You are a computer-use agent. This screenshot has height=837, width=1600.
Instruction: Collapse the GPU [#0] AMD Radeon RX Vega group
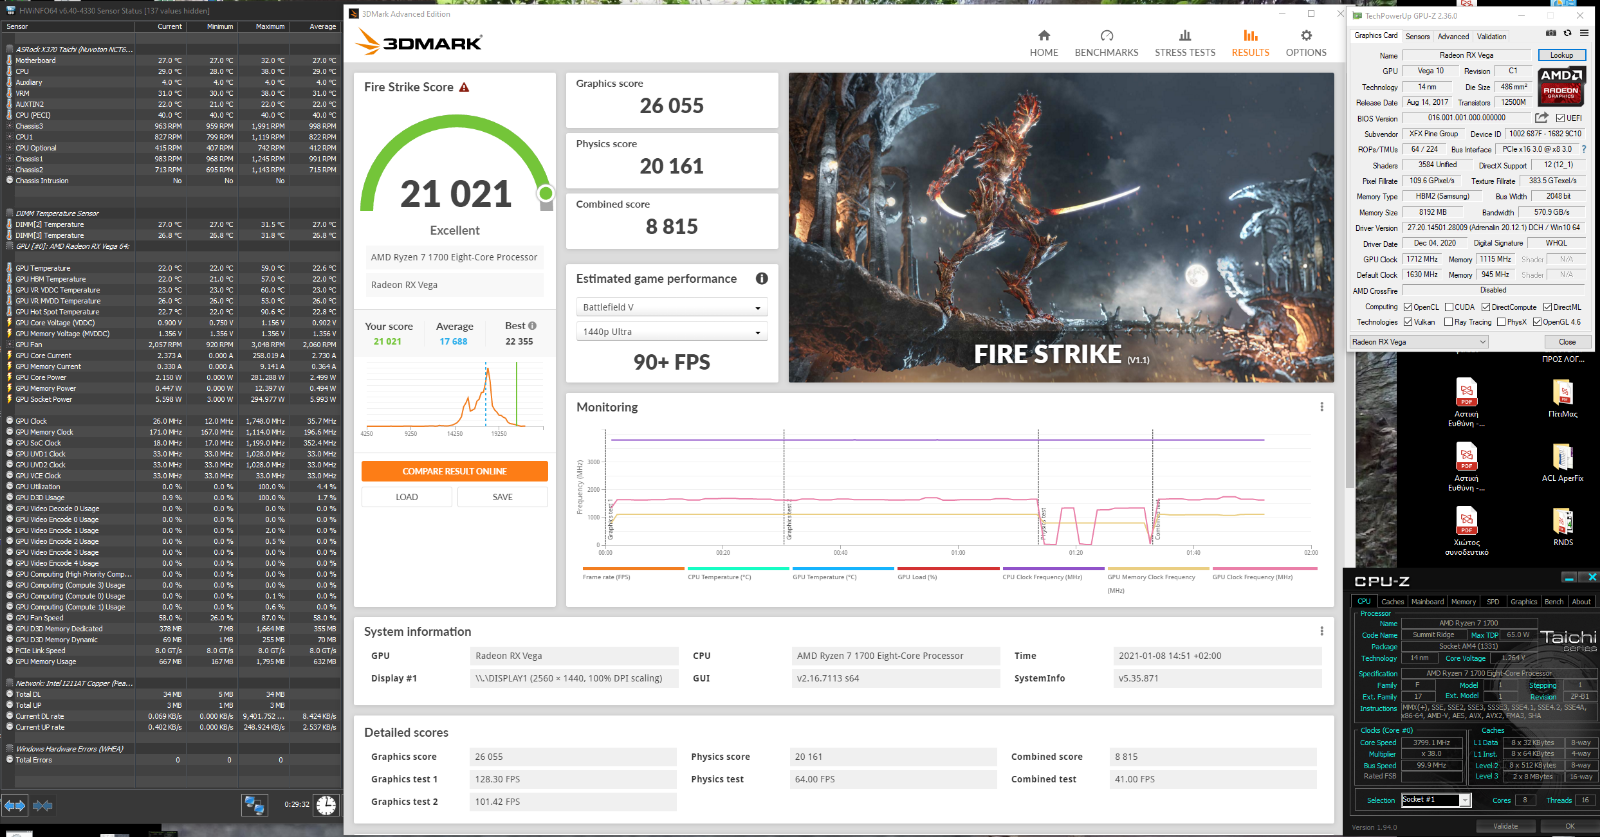(x=10, y=246)
